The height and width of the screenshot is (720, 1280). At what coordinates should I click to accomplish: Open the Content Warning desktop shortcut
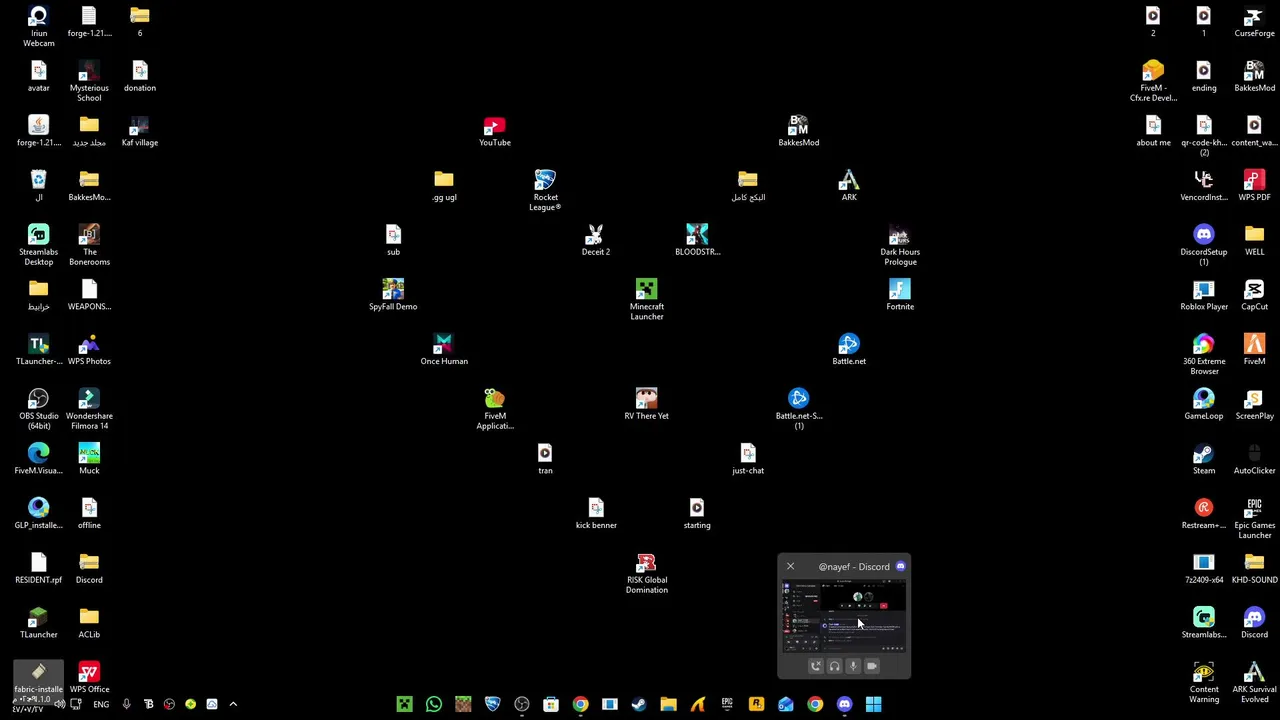tap(1203, 682)
